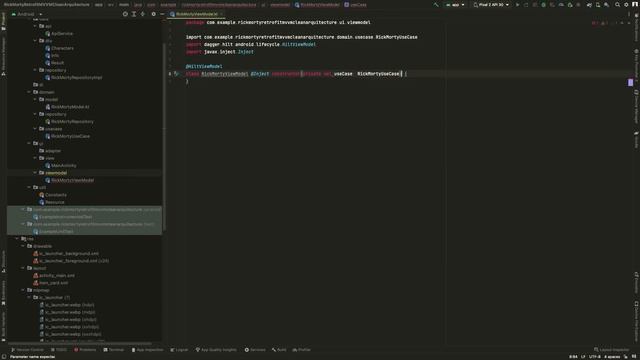The height and width of the screenshot is (360, 640).
Task: Open the TODO tab
Action: [59, 350]
